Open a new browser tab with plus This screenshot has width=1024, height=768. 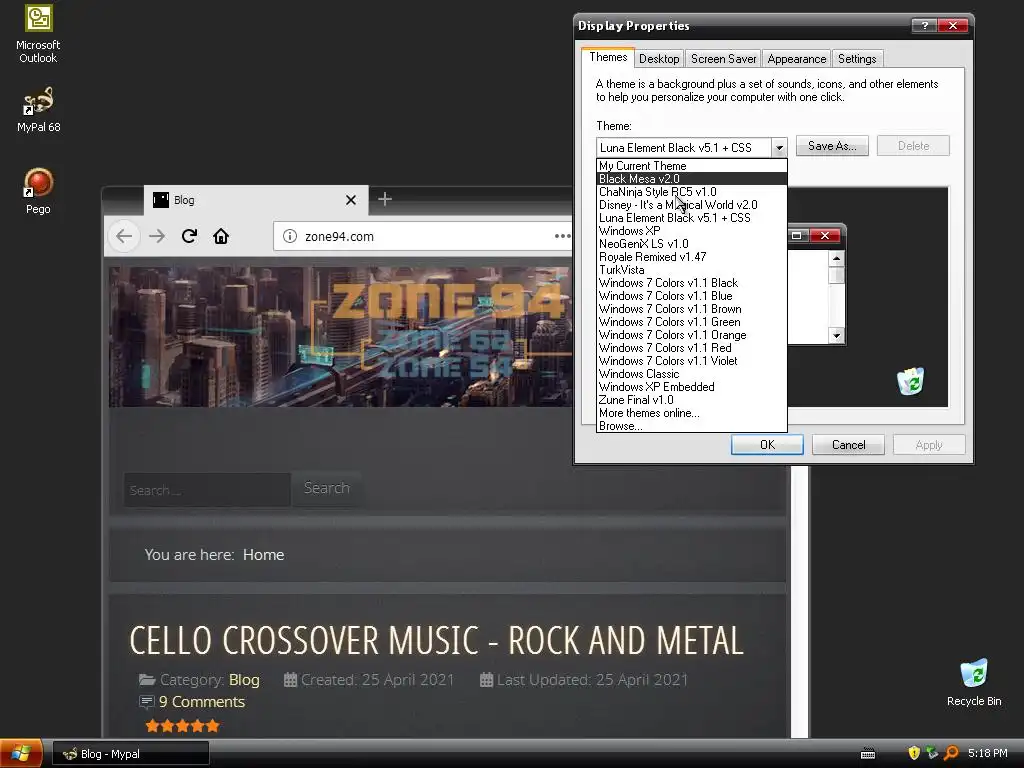[385, 199]
